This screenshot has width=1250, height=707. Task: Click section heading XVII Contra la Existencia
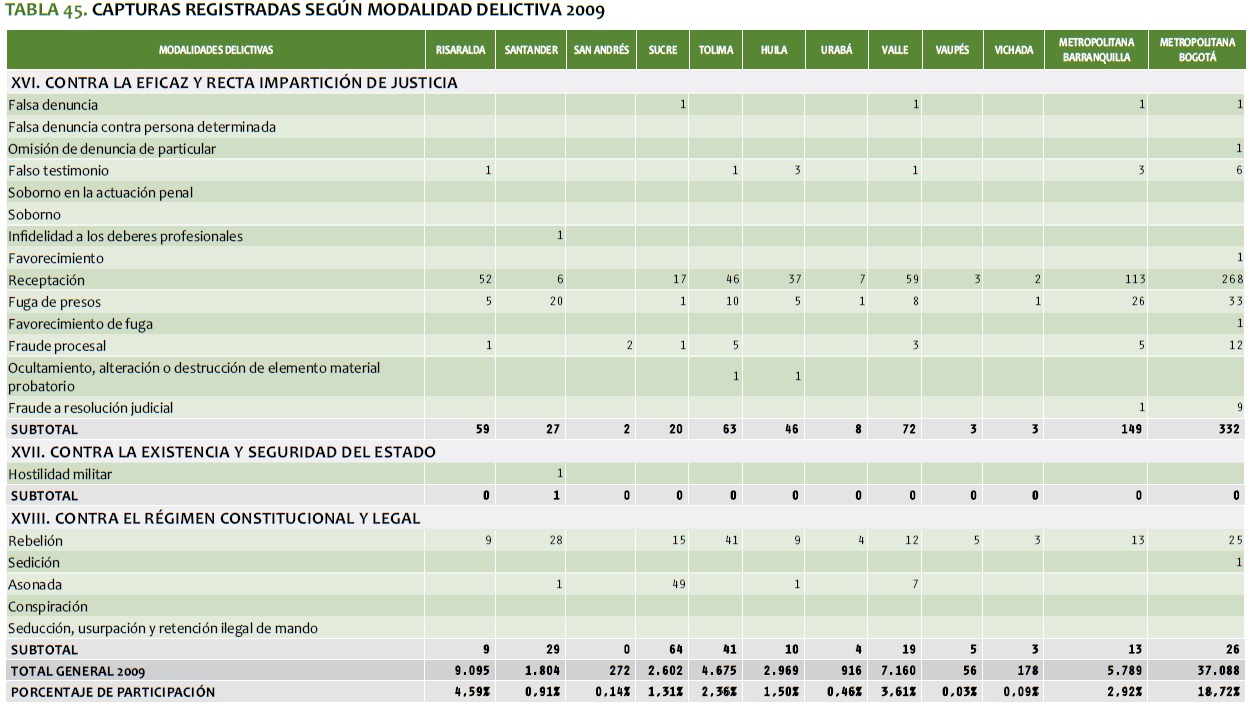coord(223,452)
